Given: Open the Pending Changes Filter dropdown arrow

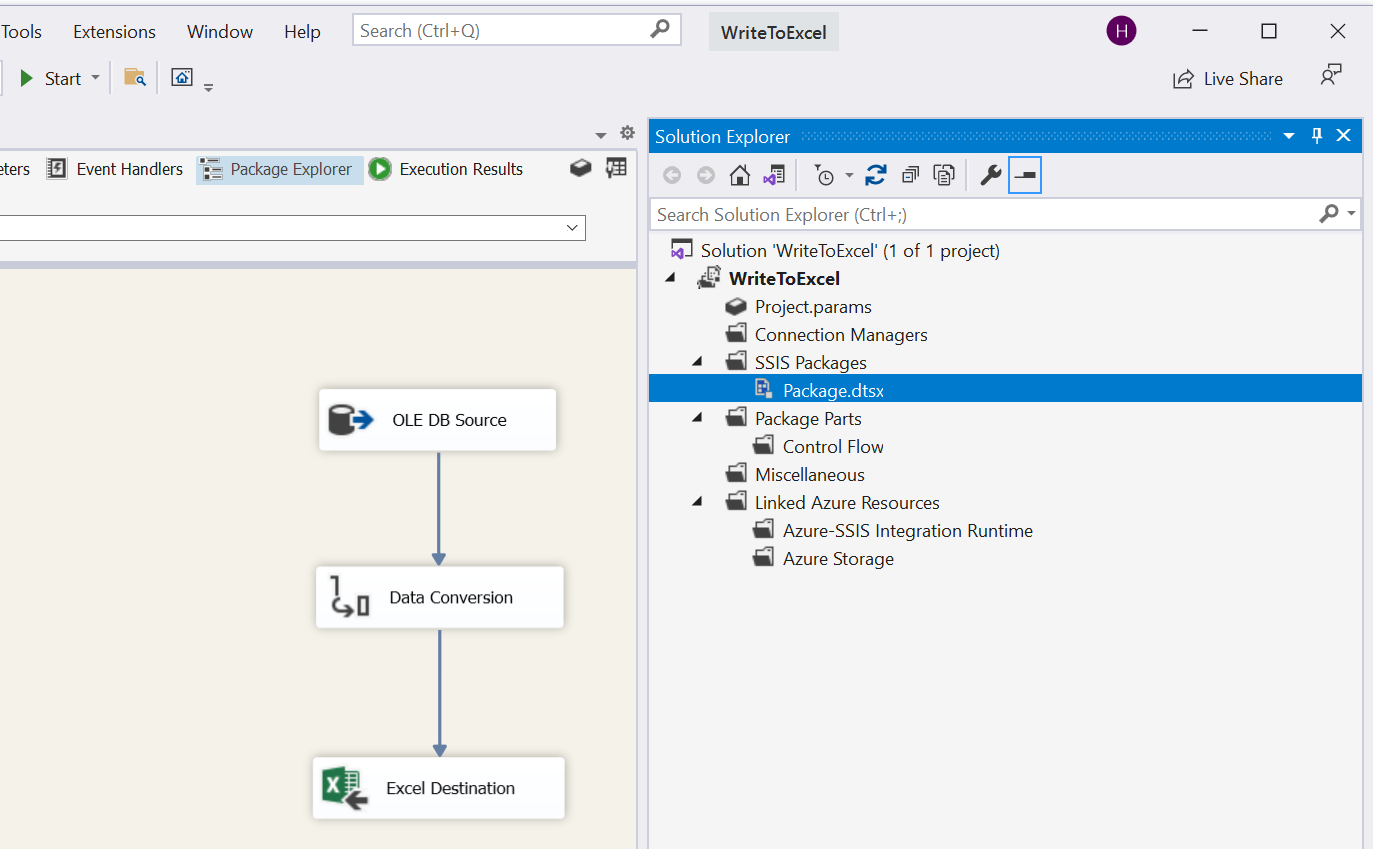Looking at the screenshot, I should (849, 176).
